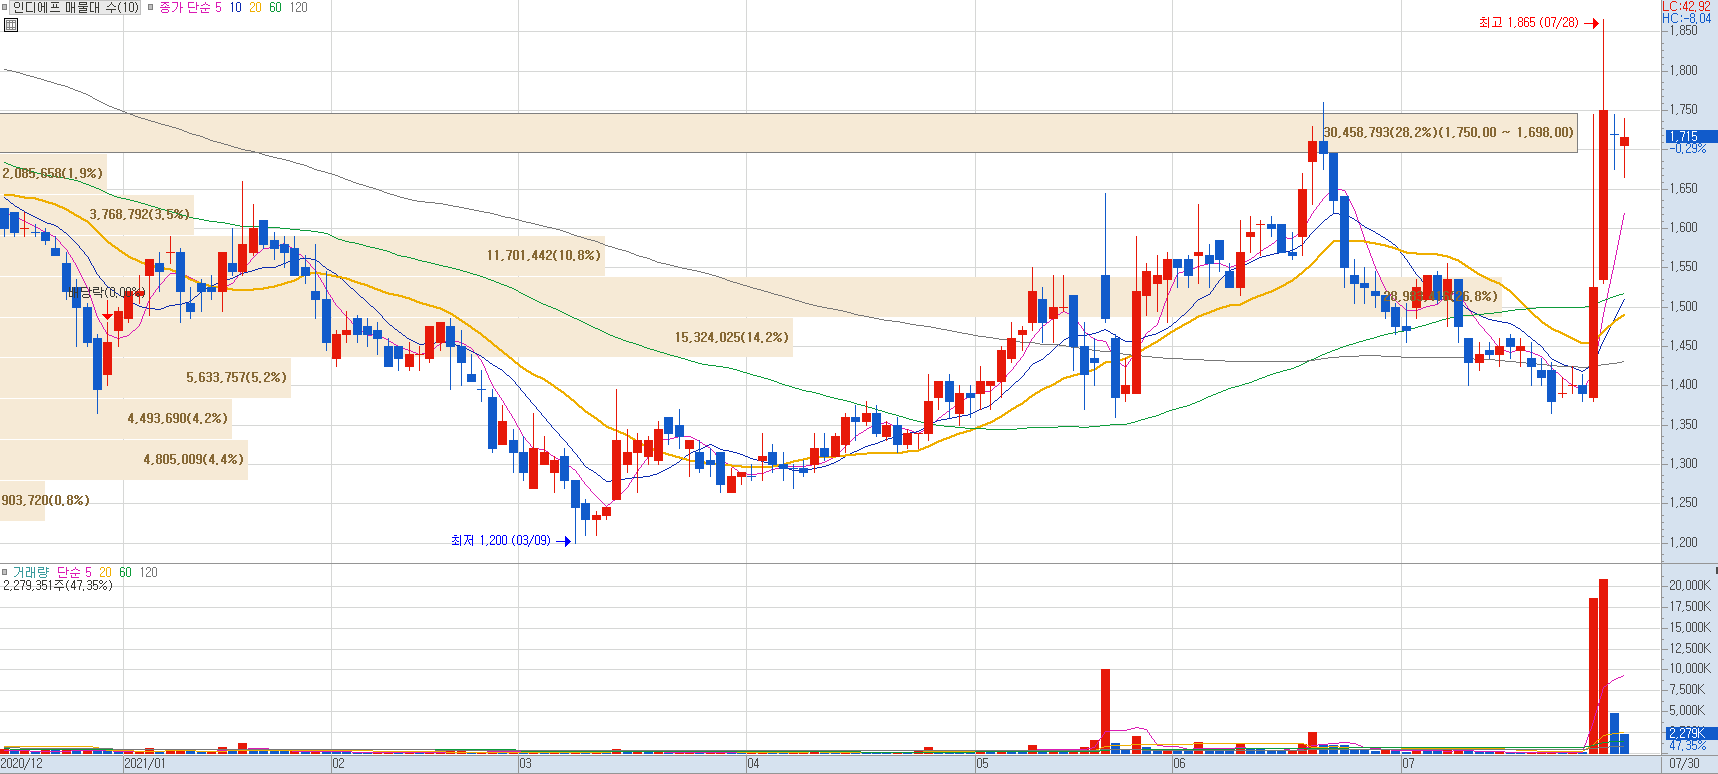Click the 15,324,025(14.2%) volume profile label
The image size is (1718, 774).
click(x=732, y=337)
